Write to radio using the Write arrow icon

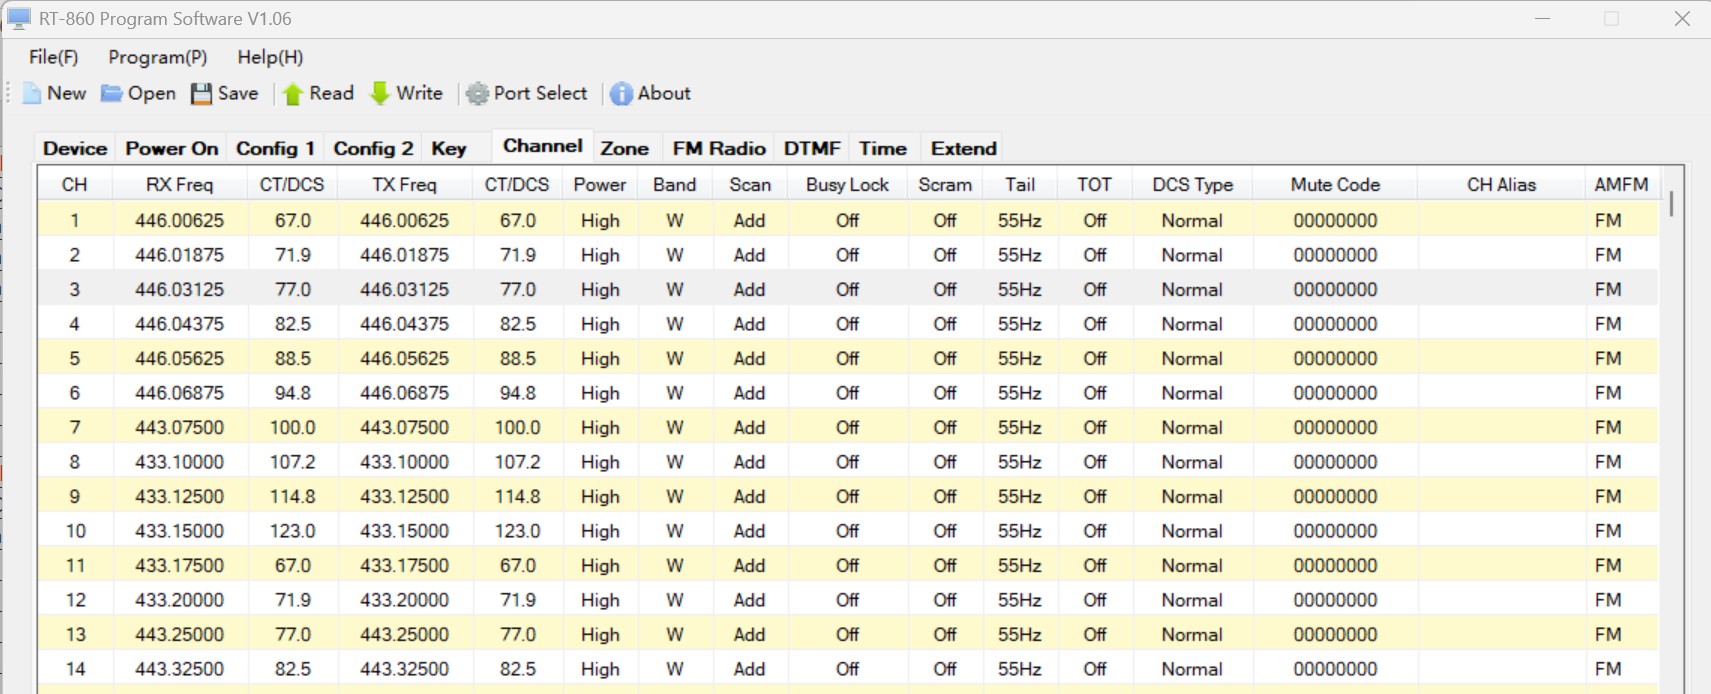point(380,94)
